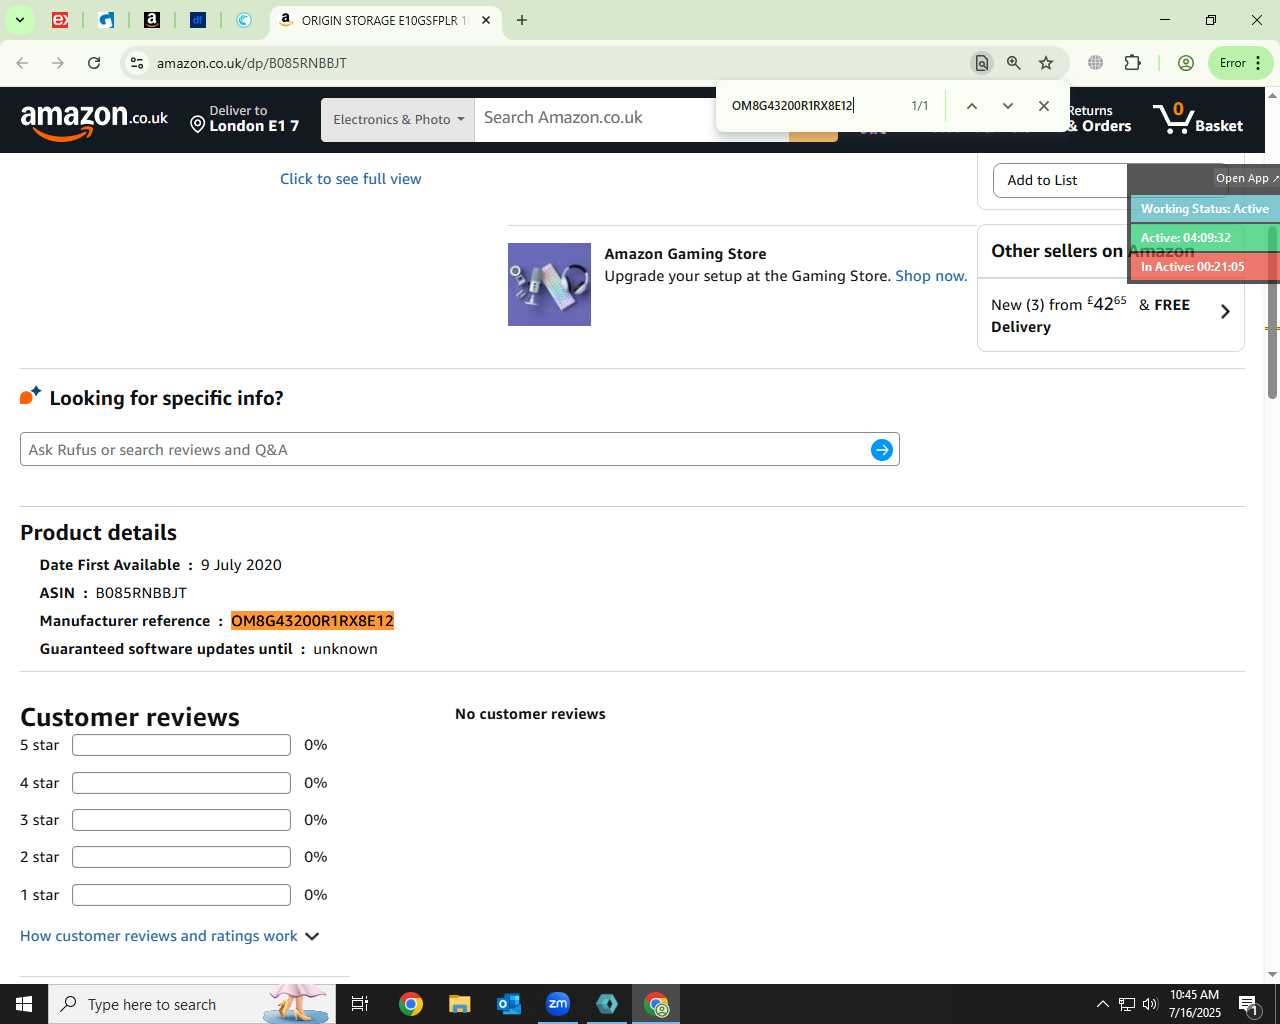Close the ORIGIN STORAGE tab
This screenshot has width=1280, height=1024.
point(486,20)
